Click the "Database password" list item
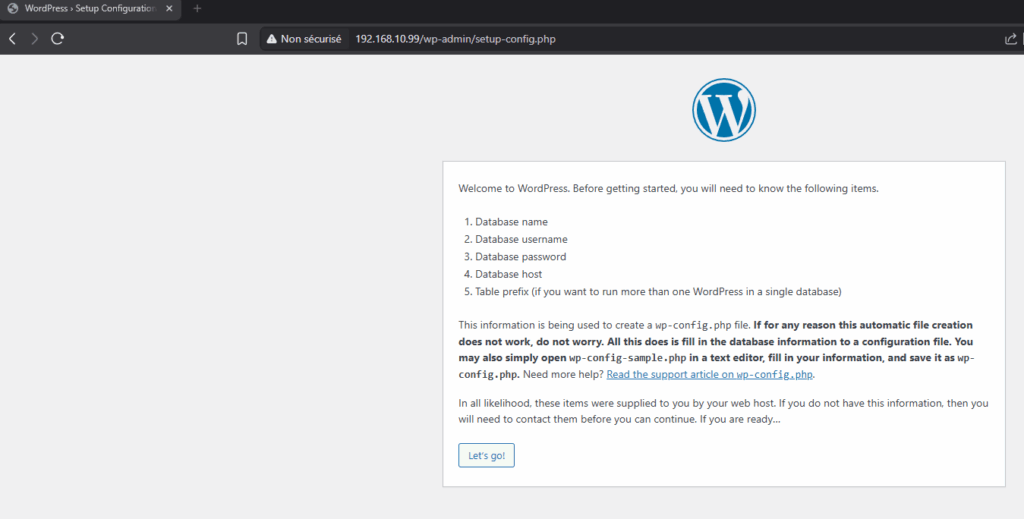This screenshot has width=1024, height=519. 520,257
